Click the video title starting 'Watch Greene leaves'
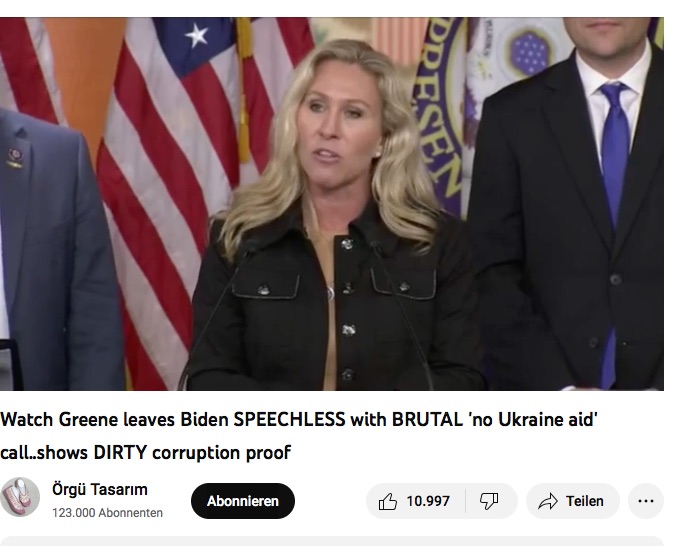Screen dimensions: 685x546 tap(299, 420)
